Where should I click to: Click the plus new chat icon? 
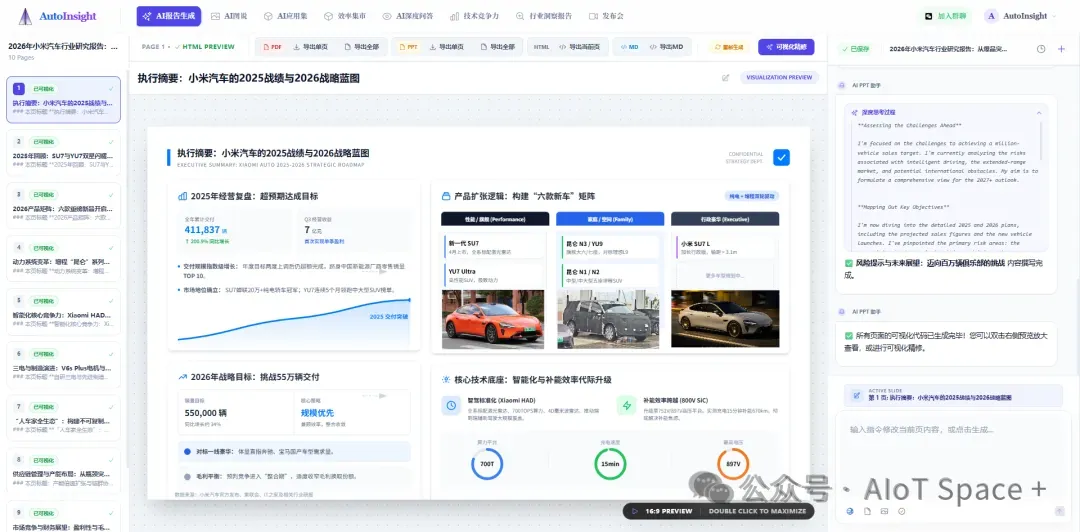point(1061,49)
